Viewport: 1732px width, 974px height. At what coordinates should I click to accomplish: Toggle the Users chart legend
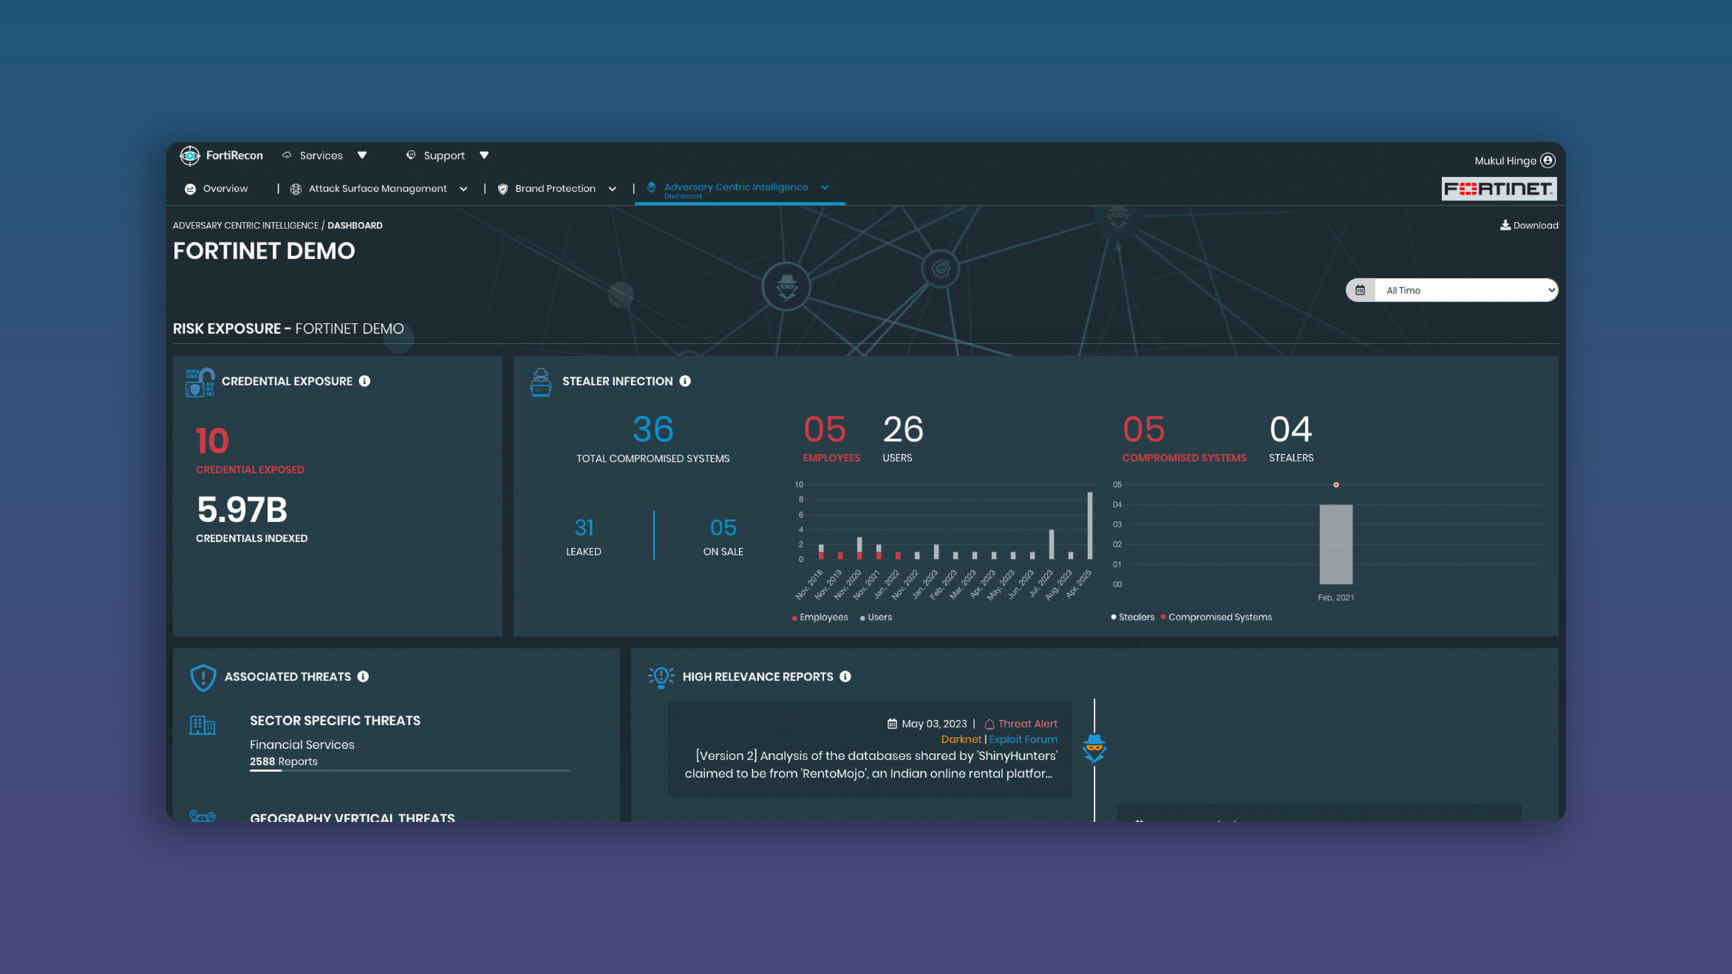pos(876,618)
